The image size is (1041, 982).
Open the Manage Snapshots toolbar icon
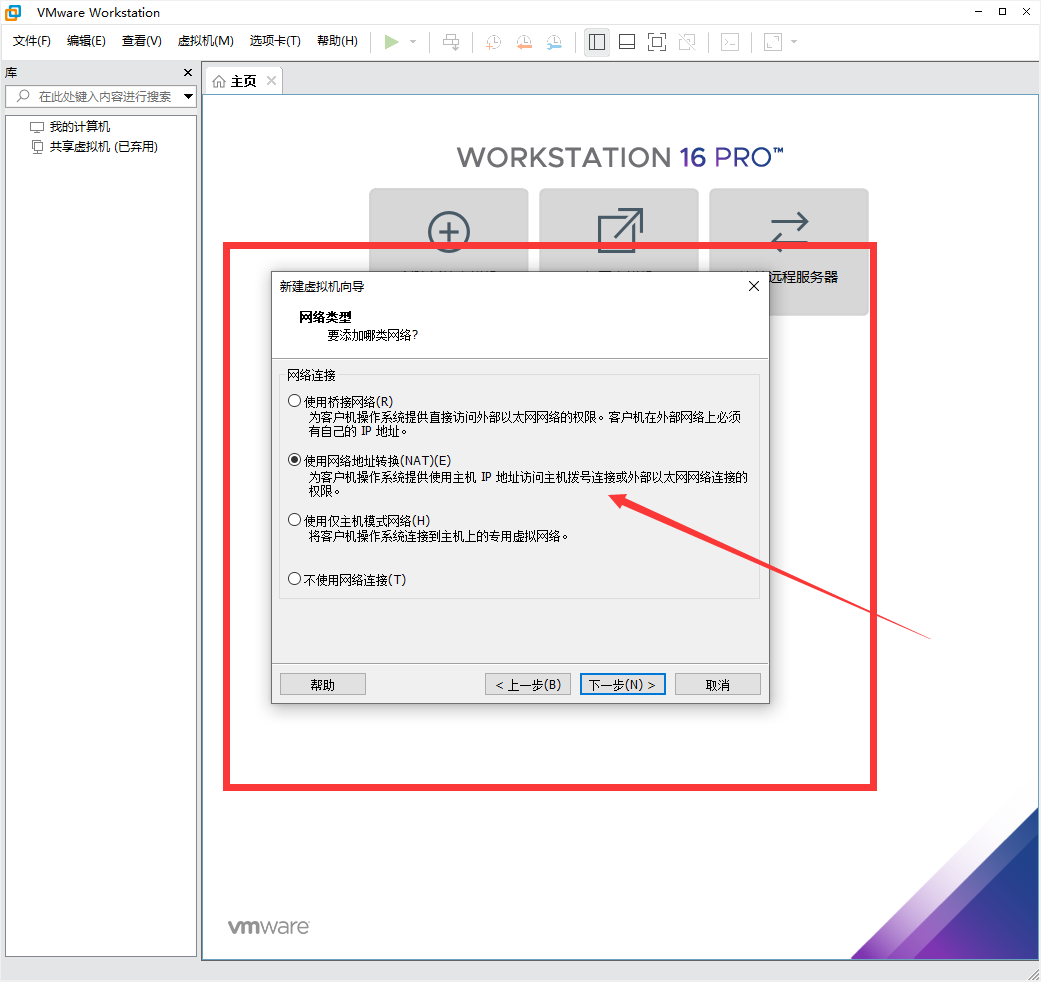(554, 41)
